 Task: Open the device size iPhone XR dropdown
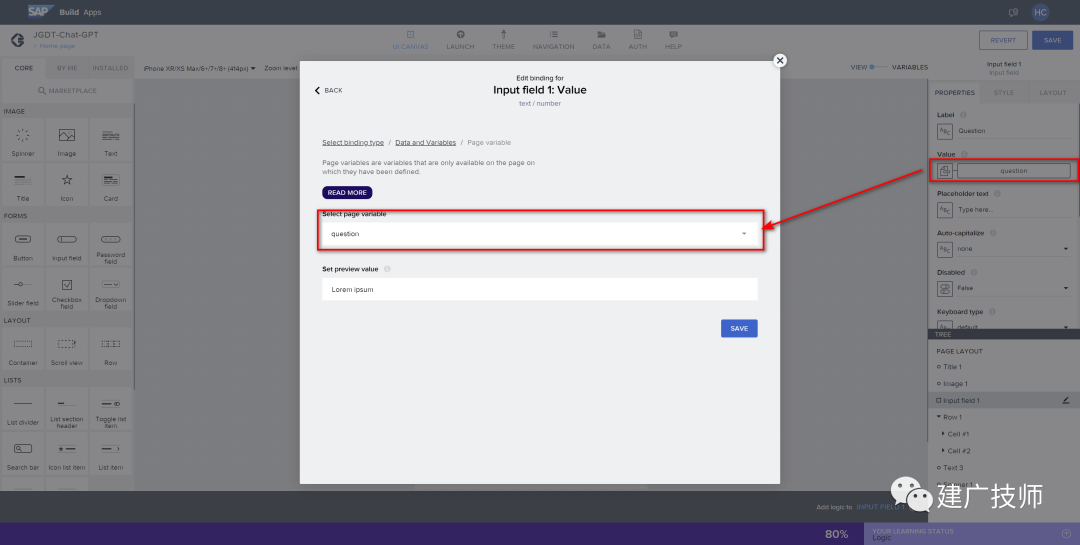click(200, 68)
